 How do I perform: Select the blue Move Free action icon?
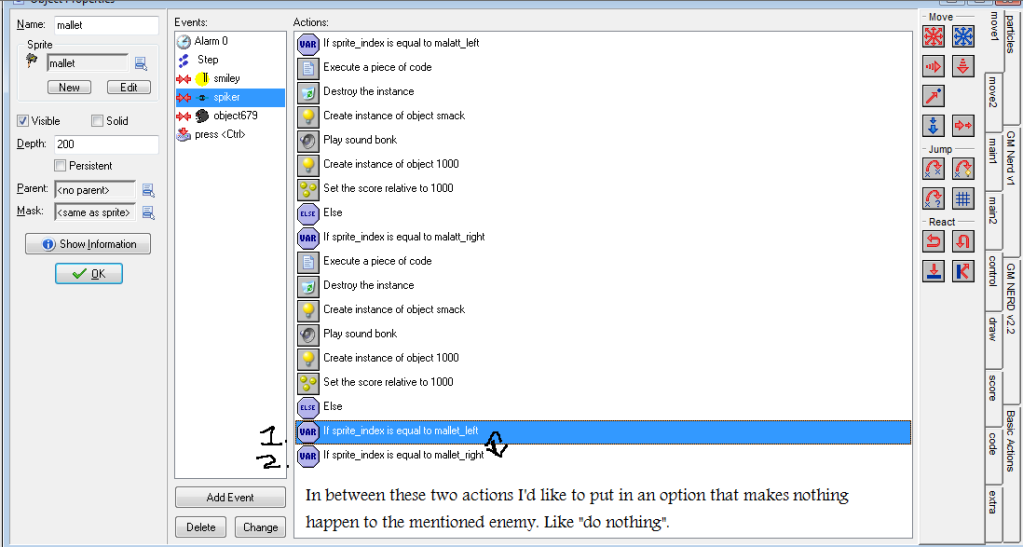click(963, 37)
